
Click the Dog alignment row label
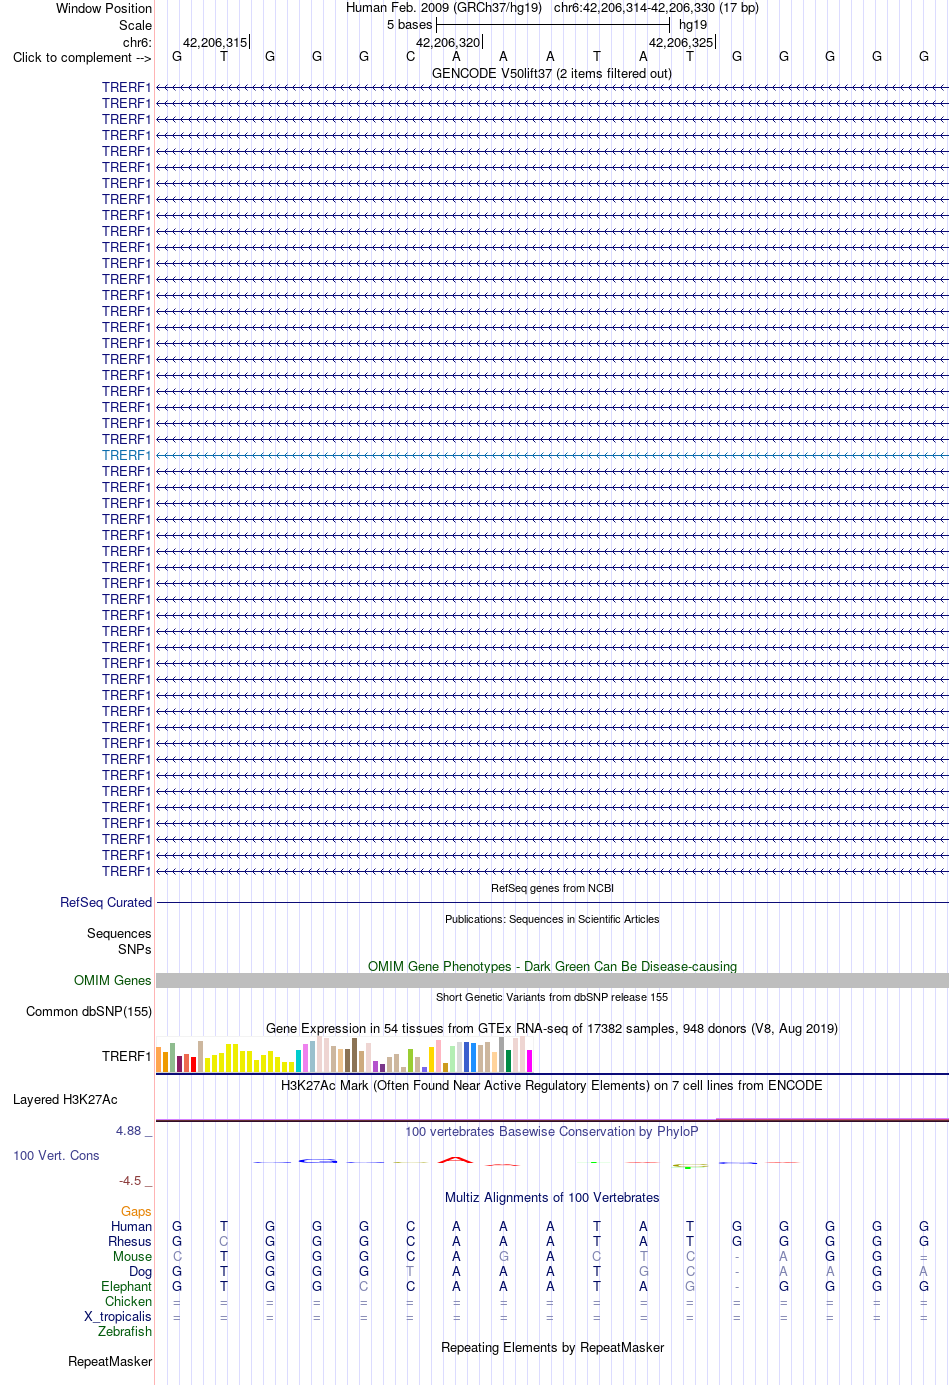(x=140, y=1271)
